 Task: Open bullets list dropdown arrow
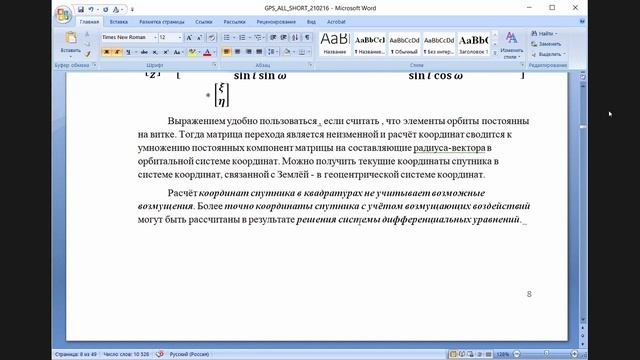234,38
